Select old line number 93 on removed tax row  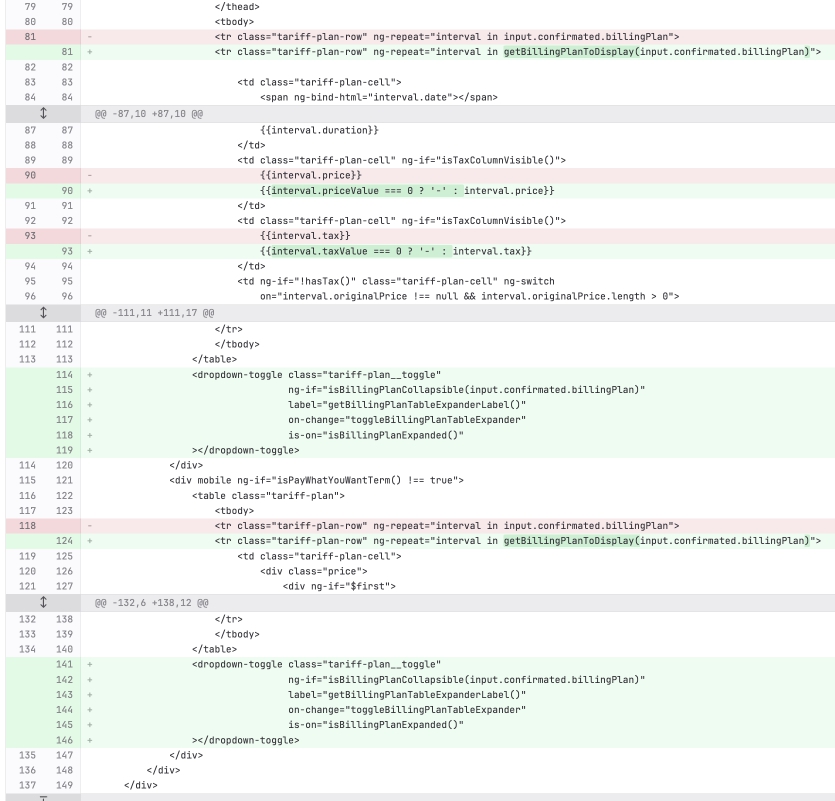pyautogui.click(x=30, y=235)
